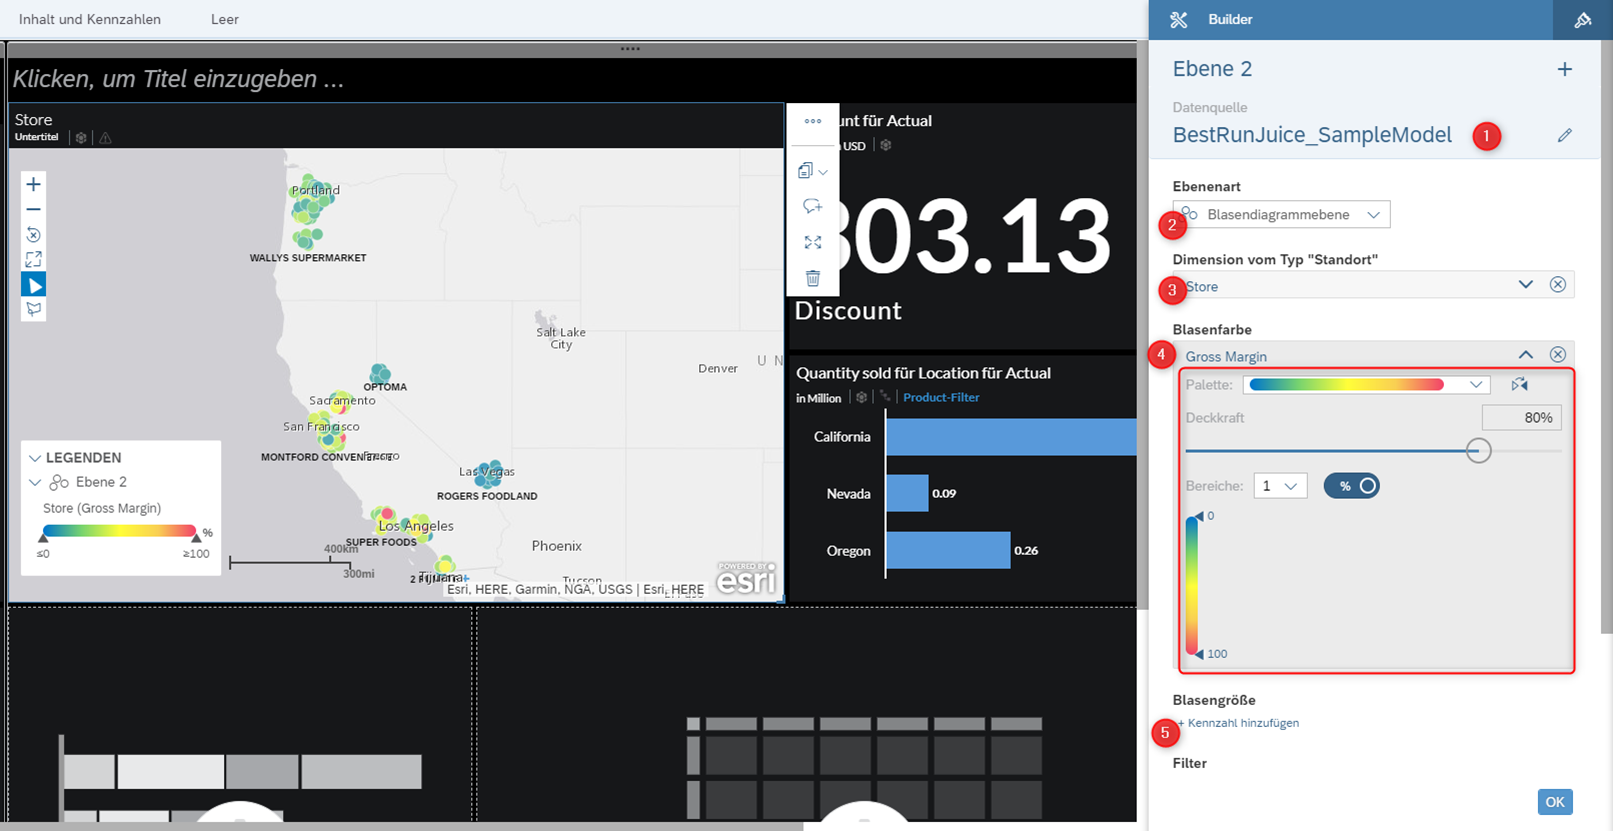Image resolution: width=1613 pixels, height=831 pixels.
Task: Click the 'ROGERS FOODLAND' map label
Action: tap(487, 496)
